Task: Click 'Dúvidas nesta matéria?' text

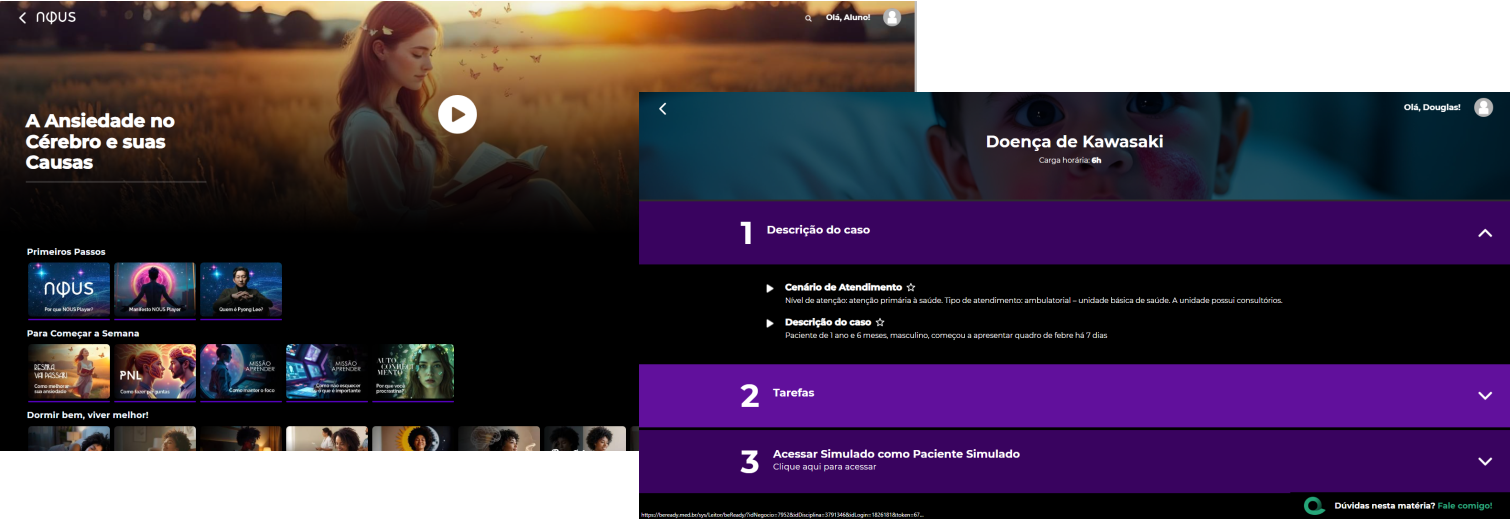Action: [x=1384, y=506]
